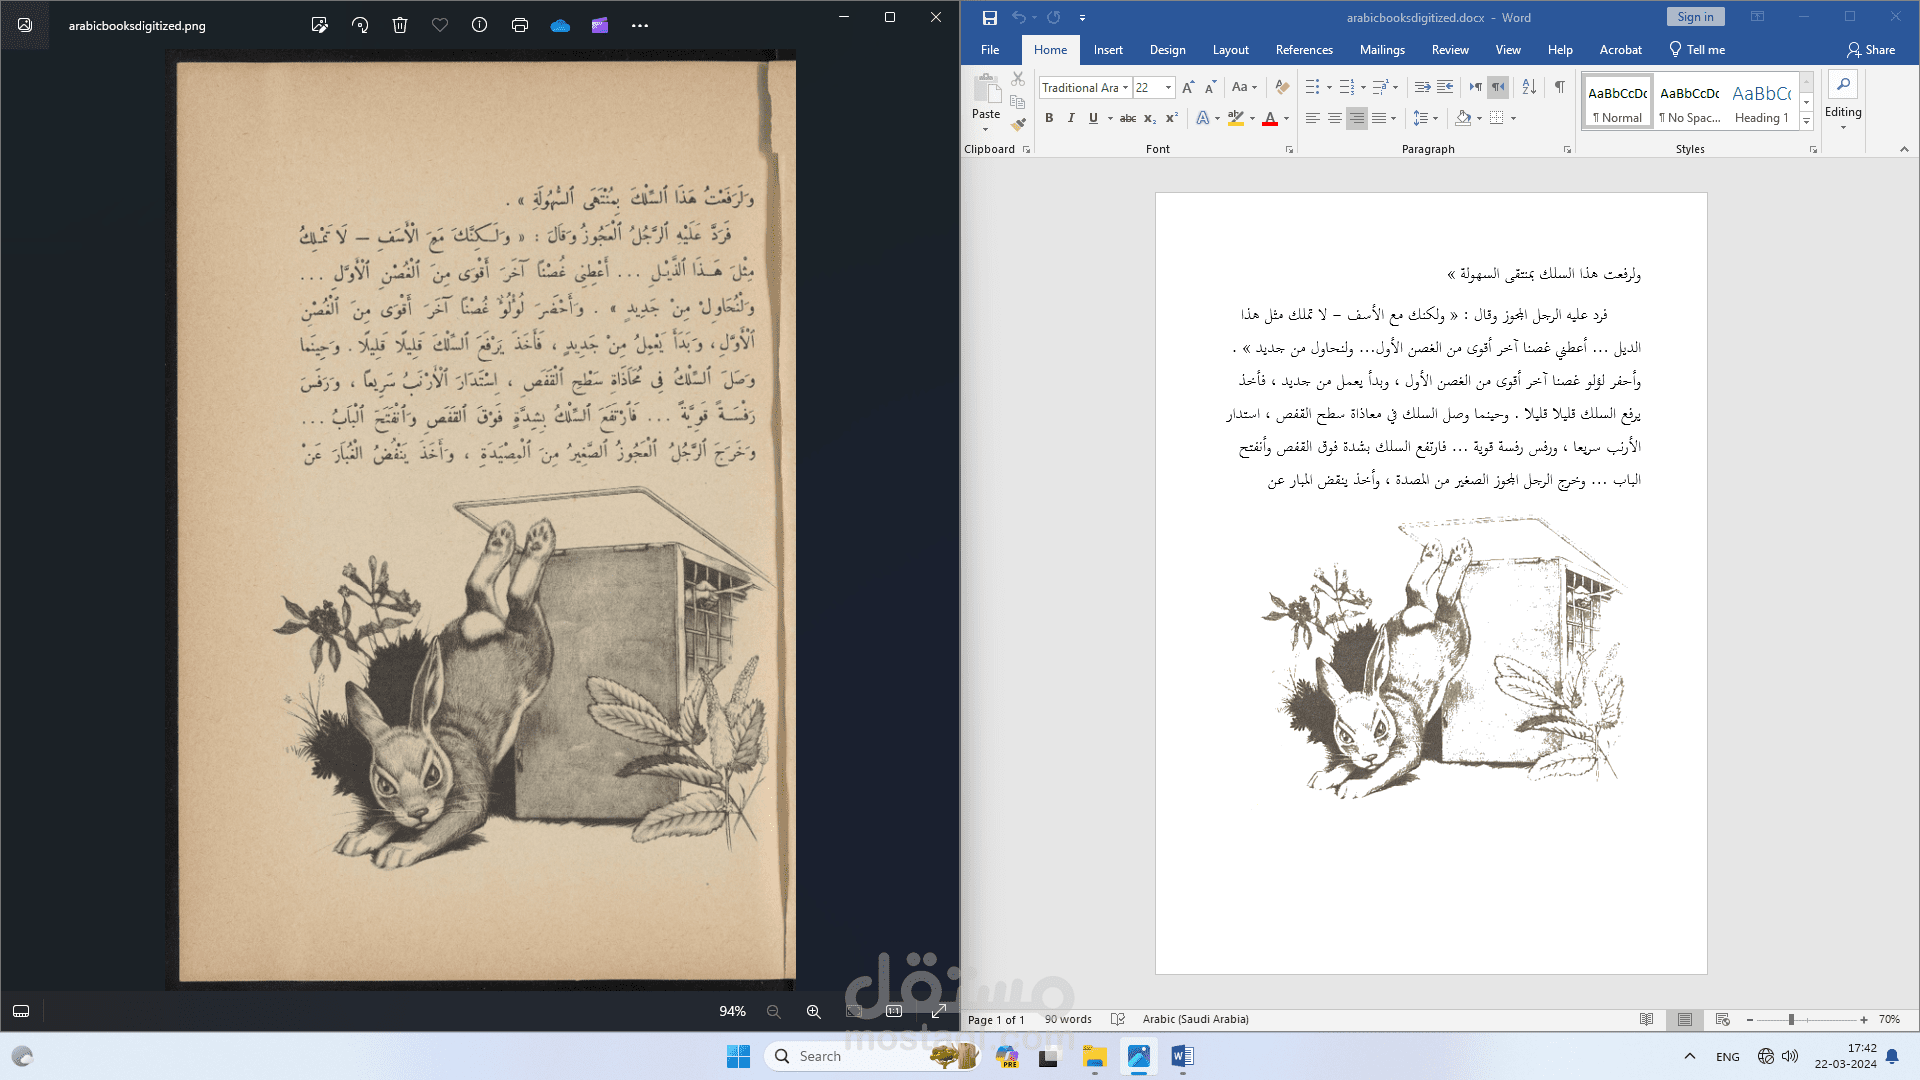Open Change Case Aa dropdown
The width and height of the screenshot is (1920, 1080).
1244,88
